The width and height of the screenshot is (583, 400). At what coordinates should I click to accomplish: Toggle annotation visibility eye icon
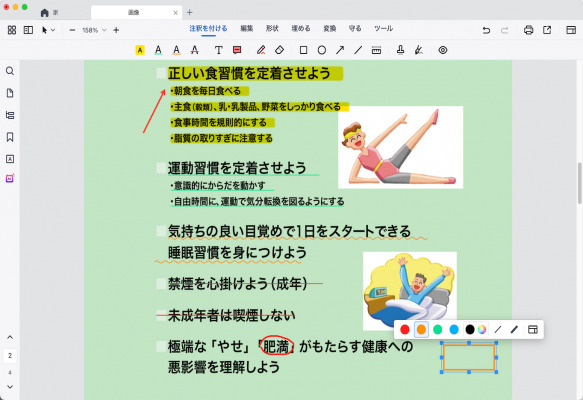(442, 50)
